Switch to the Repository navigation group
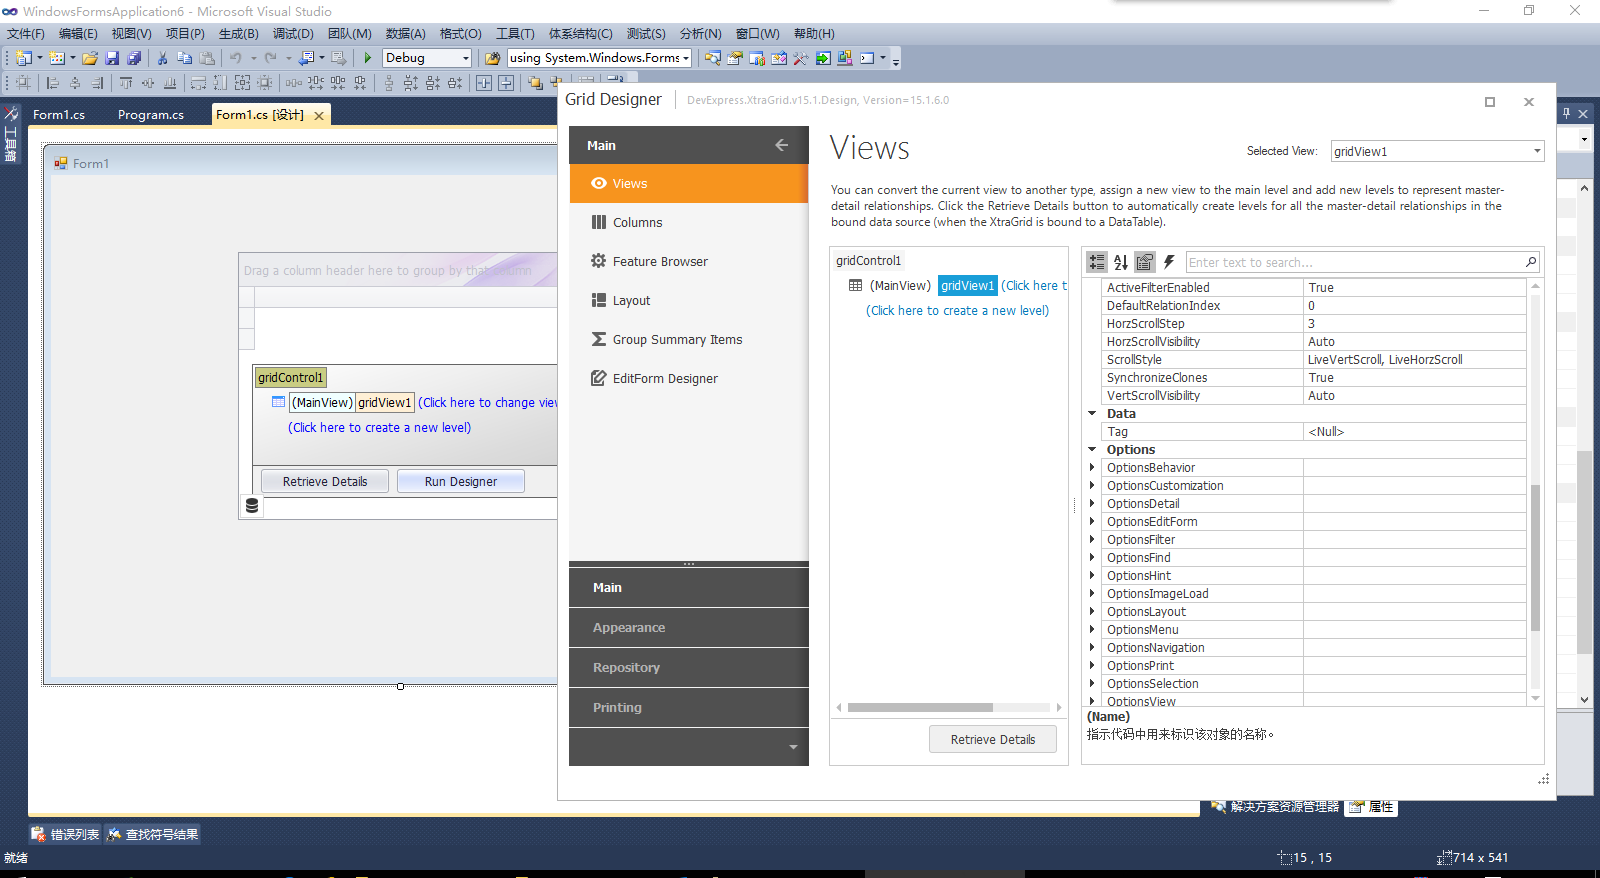Screen dimensions: 1600x878 coord(689,668)
